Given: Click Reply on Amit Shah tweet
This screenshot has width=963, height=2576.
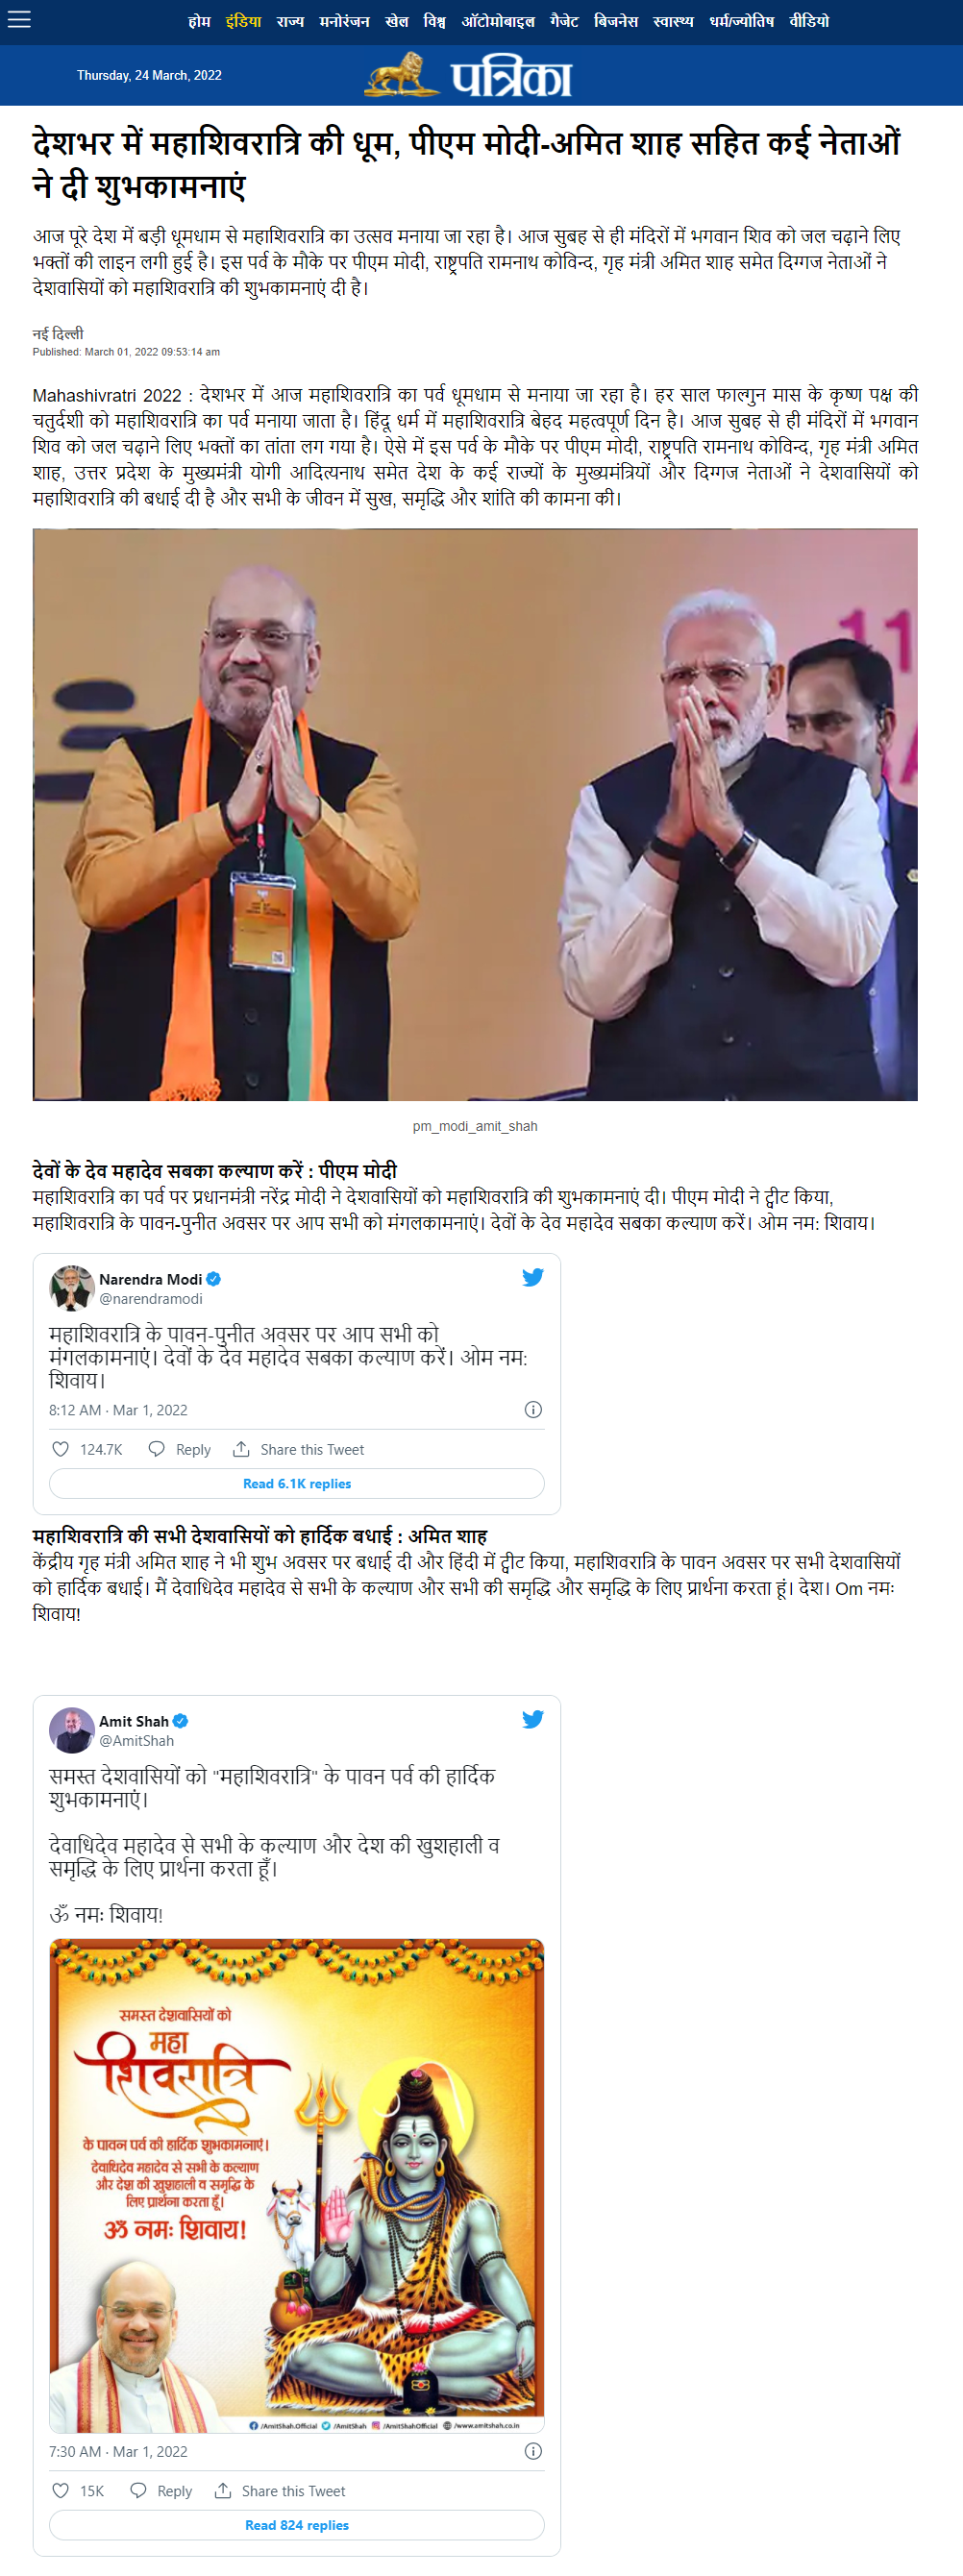Looking at the screenshot, I should [161, 2490].
